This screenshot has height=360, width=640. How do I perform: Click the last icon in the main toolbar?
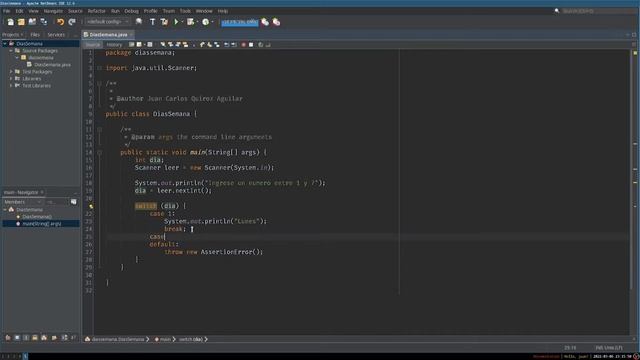[x=276, y=22]
